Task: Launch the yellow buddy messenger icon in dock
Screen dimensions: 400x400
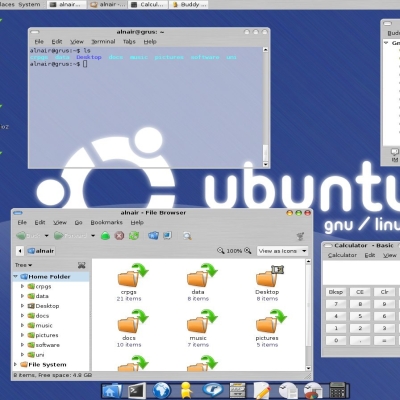Action: [186, 391]
